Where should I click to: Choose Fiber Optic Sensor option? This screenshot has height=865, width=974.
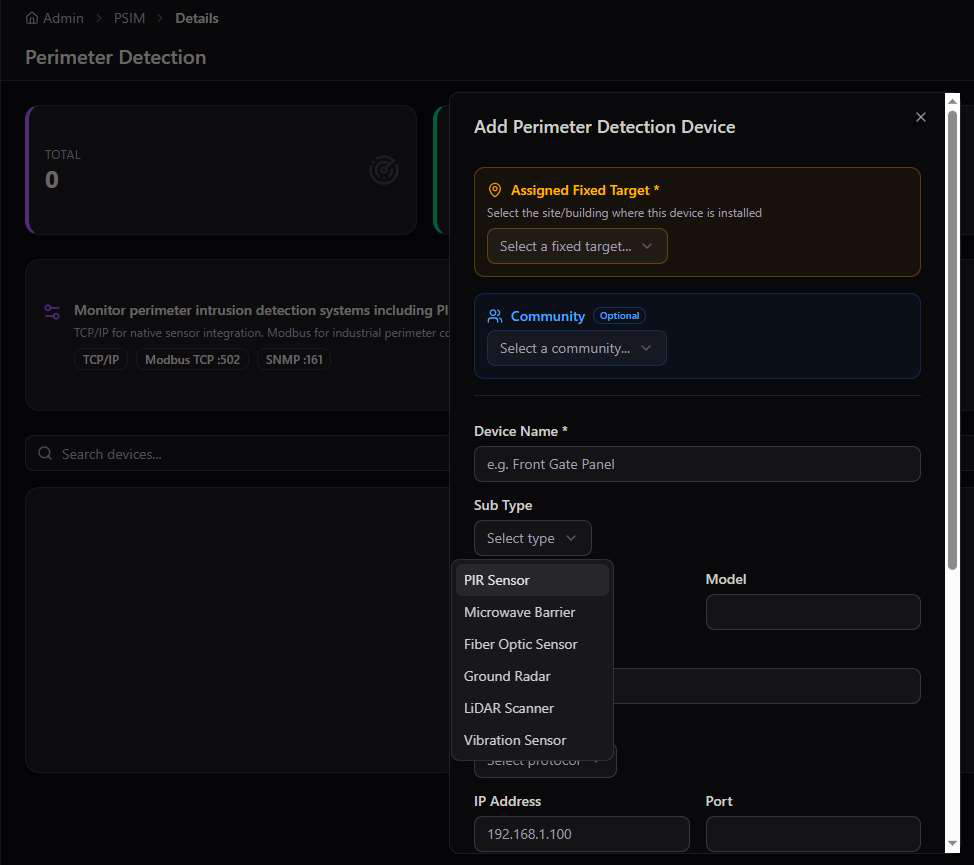(x=532, y=644)
